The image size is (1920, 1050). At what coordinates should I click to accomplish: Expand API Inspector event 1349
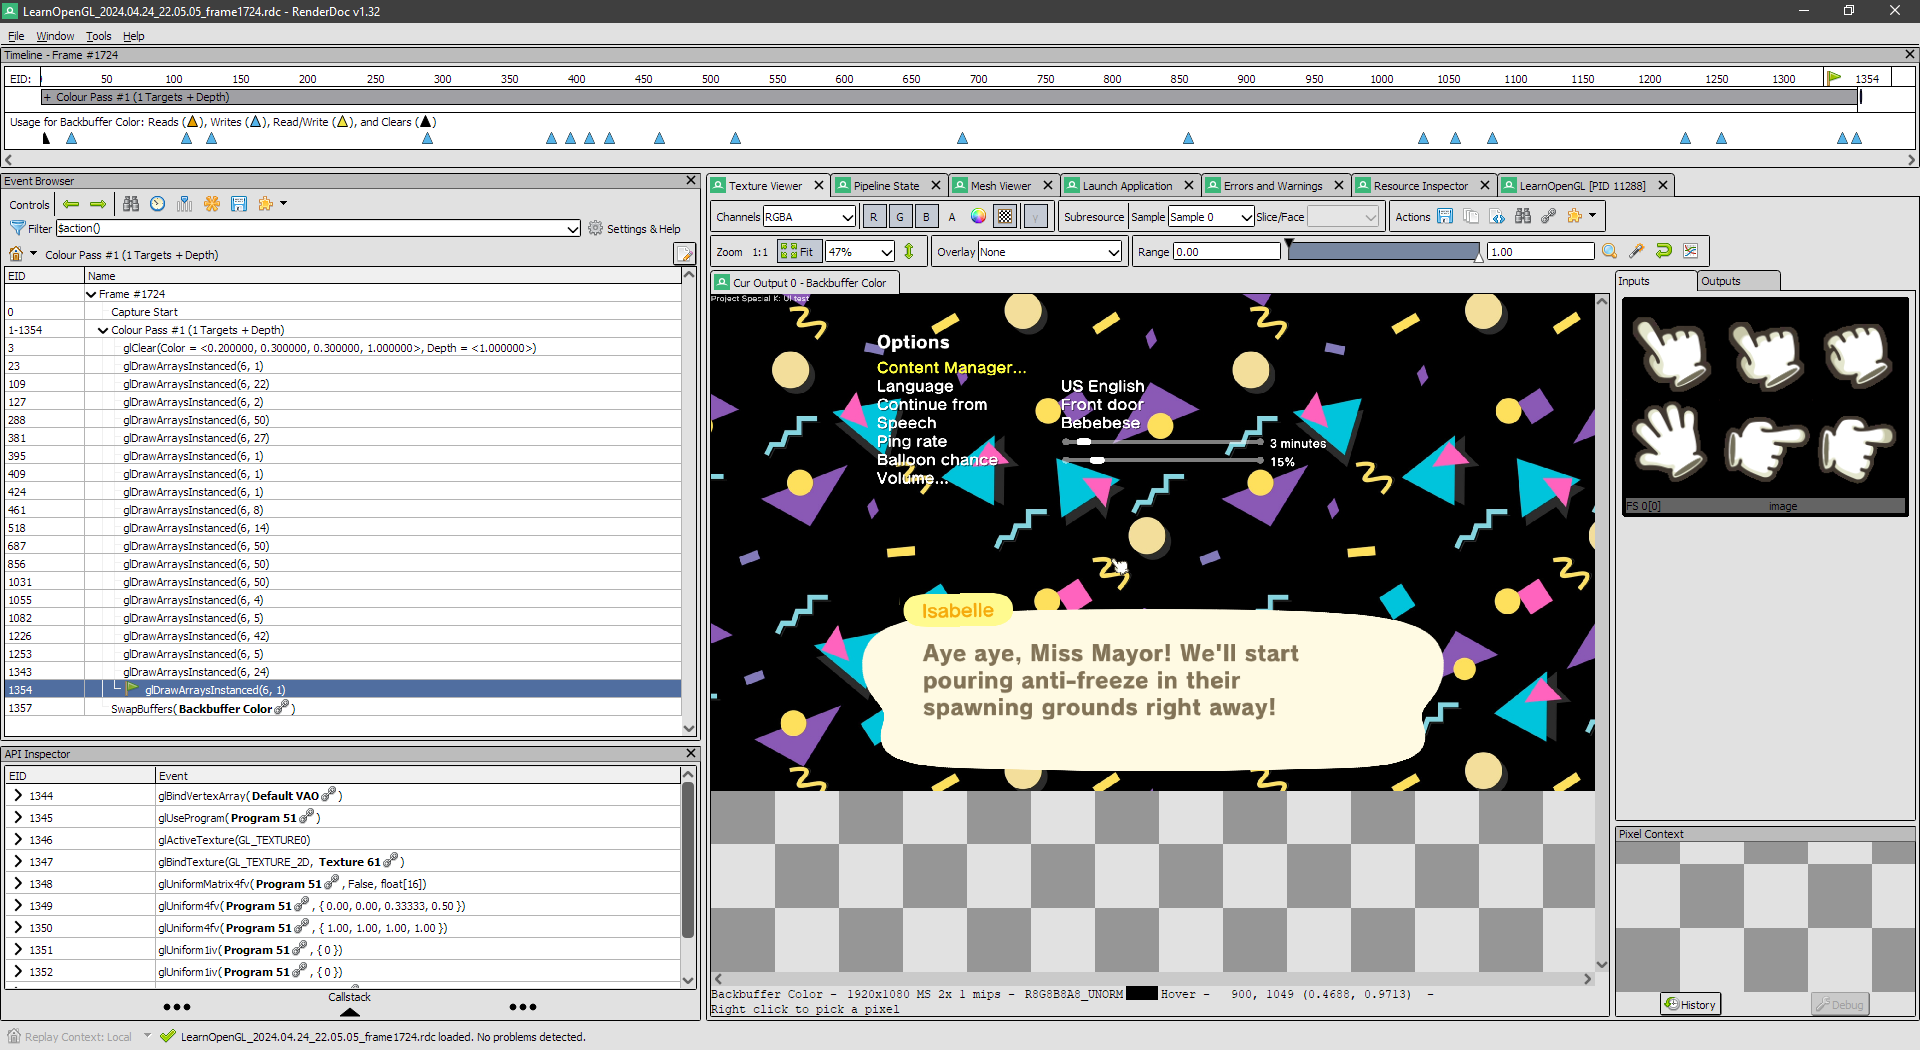[x=18, y=905]
